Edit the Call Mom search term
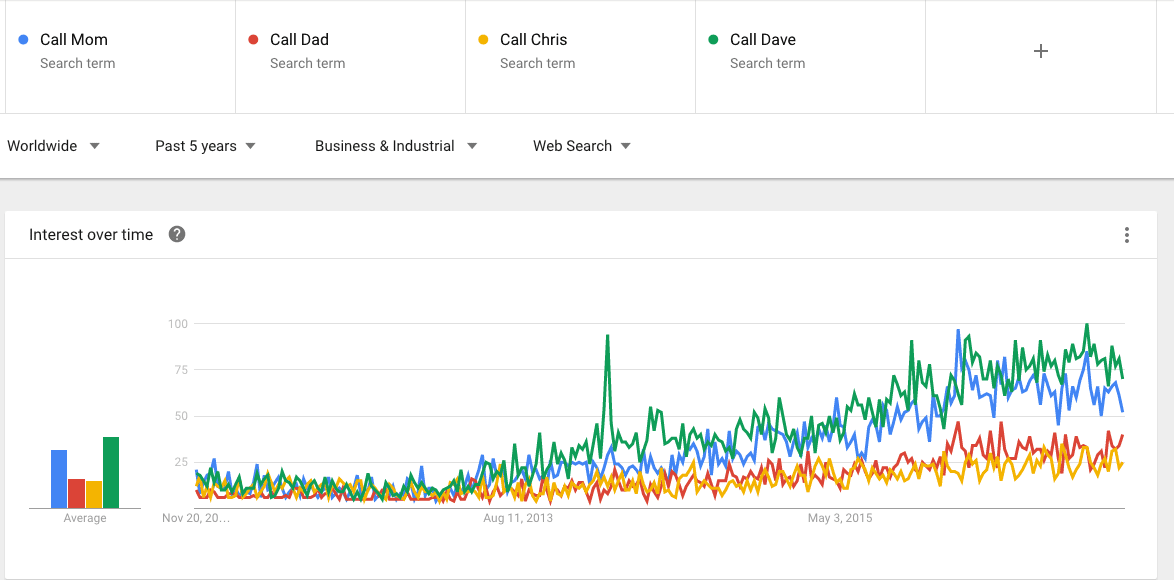 [x=74, y=40]
